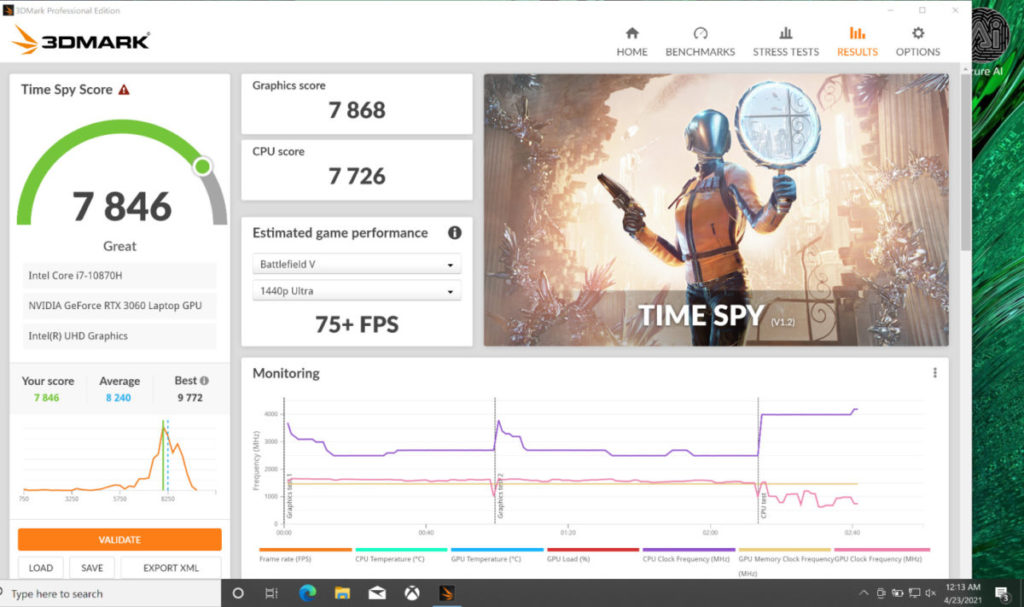This screenshot has width=1024, height=607.
Task: Open the notification center icon
Action: coord(1002,593)
